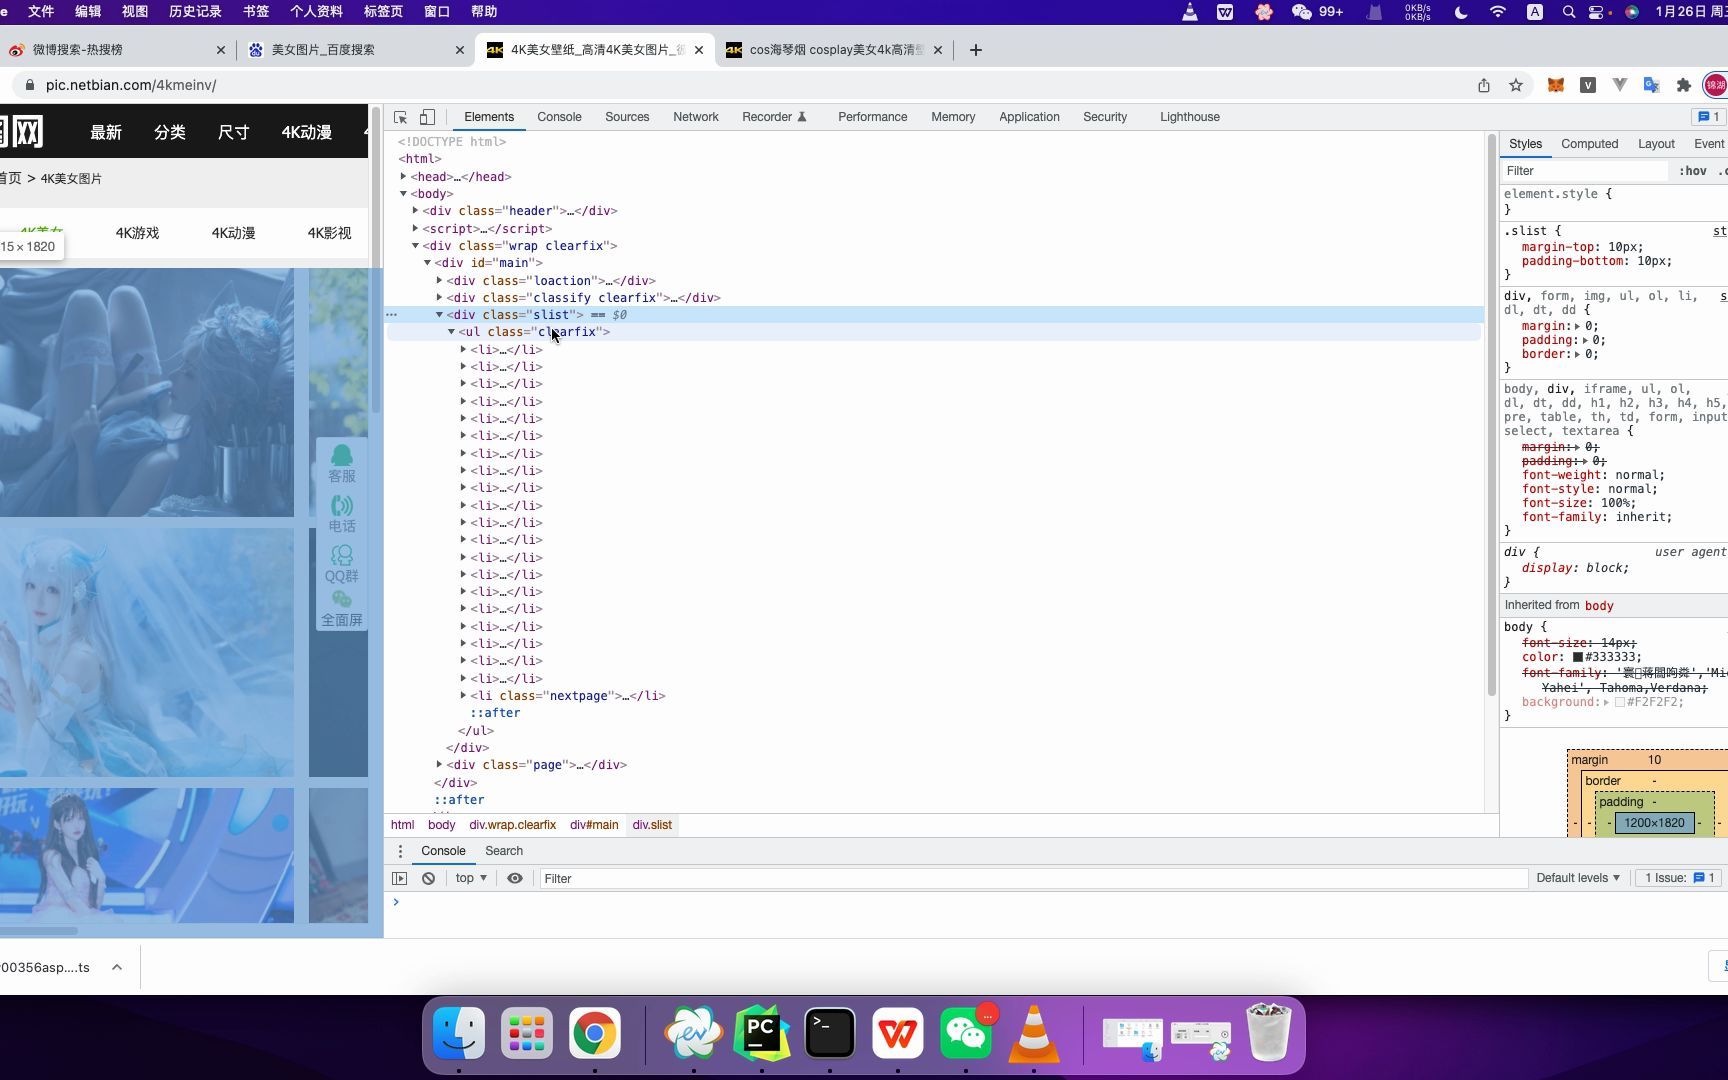This screenshot has width=1728, height=1080.
Task: Bookmark this page with the star icon
Action: pos(1516,85)
